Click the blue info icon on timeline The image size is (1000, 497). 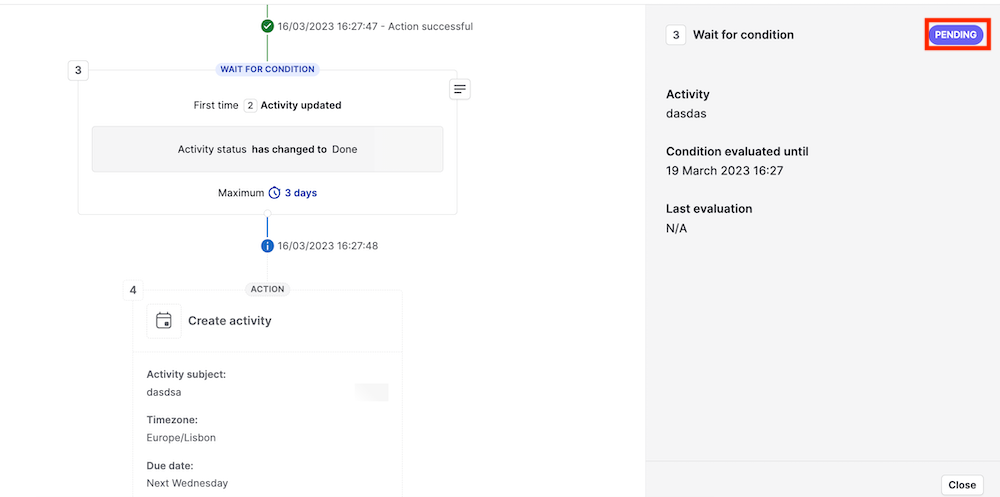point(267,246)
